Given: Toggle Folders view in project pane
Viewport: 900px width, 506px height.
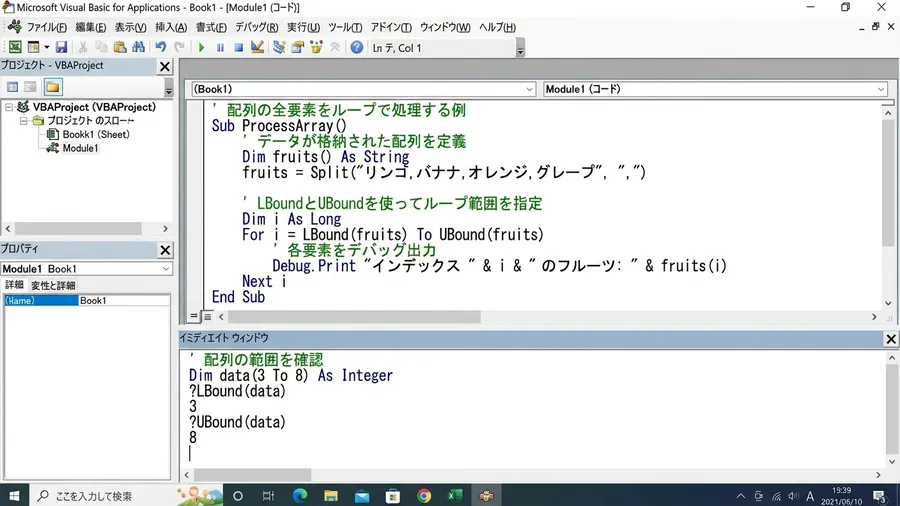Looking at the screenshot, I should (53, 87).
